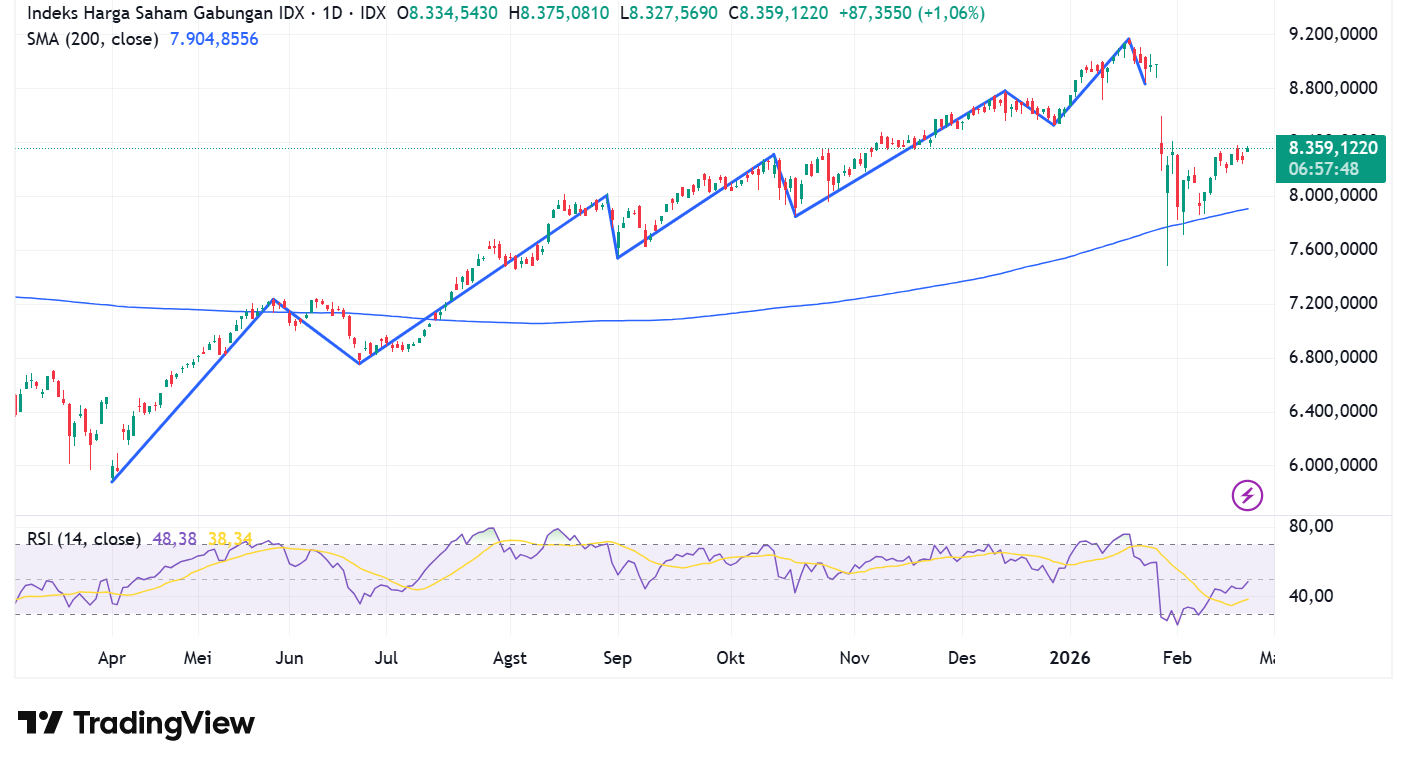Select the RSI (14, close) indicator legend
The height and width of the screenshot is (768, 1407).
tap(84, 539)
